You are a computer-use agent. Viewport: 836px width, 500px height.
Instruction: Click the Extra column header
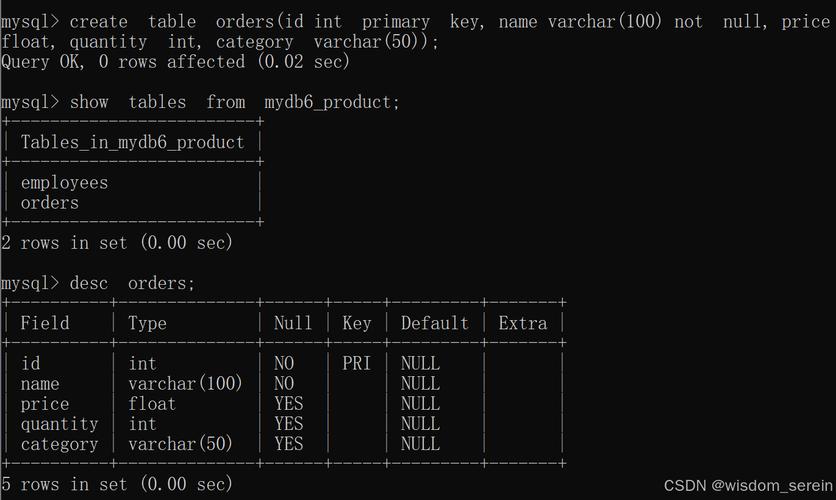pyautogui.click(x=523, y=323)
